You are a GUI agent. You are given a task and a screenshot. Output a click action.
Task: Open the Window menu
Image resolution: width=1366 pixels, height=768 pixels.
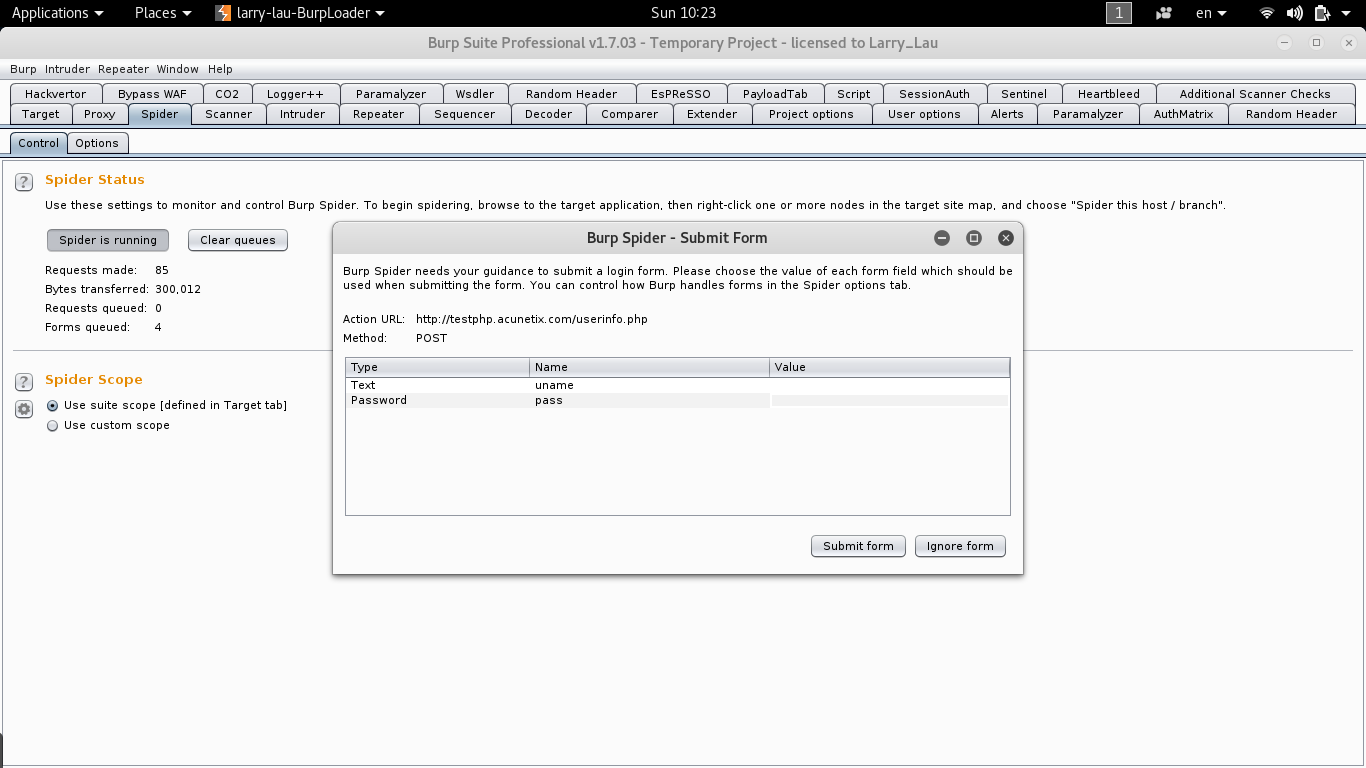(177, 69)
